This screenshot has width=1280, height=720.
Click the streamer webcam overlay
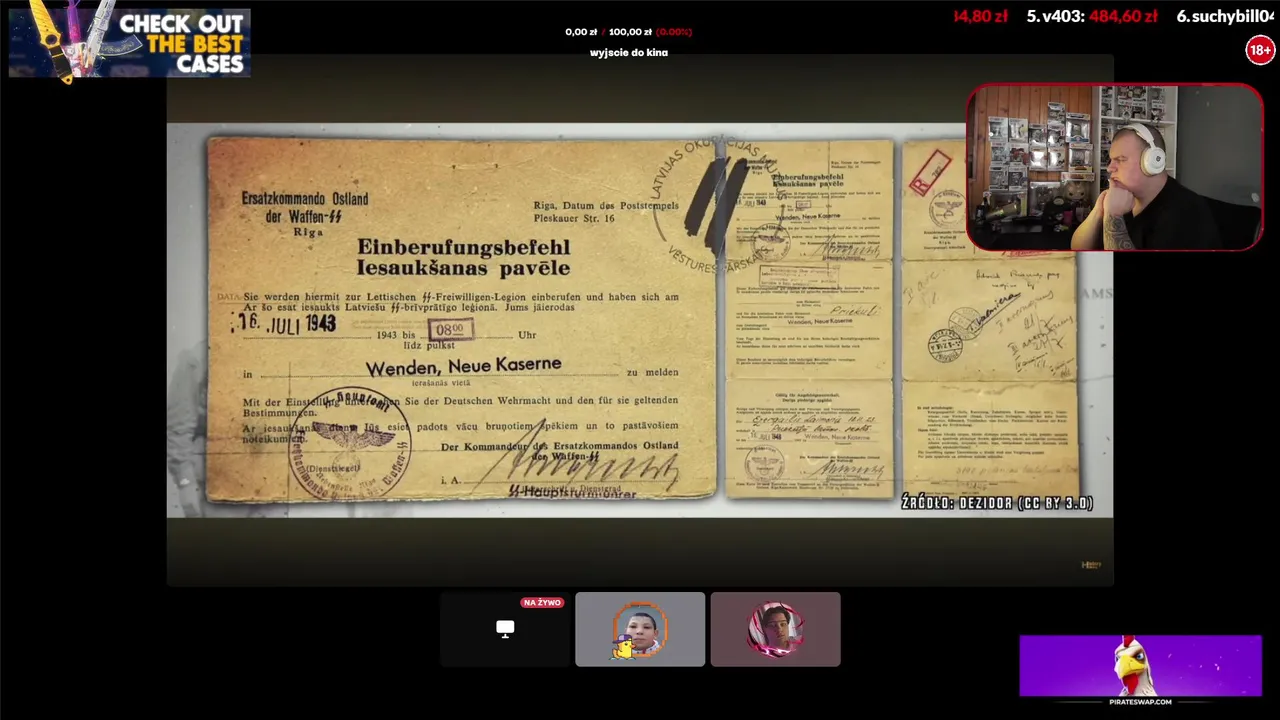pos(1115,167)
